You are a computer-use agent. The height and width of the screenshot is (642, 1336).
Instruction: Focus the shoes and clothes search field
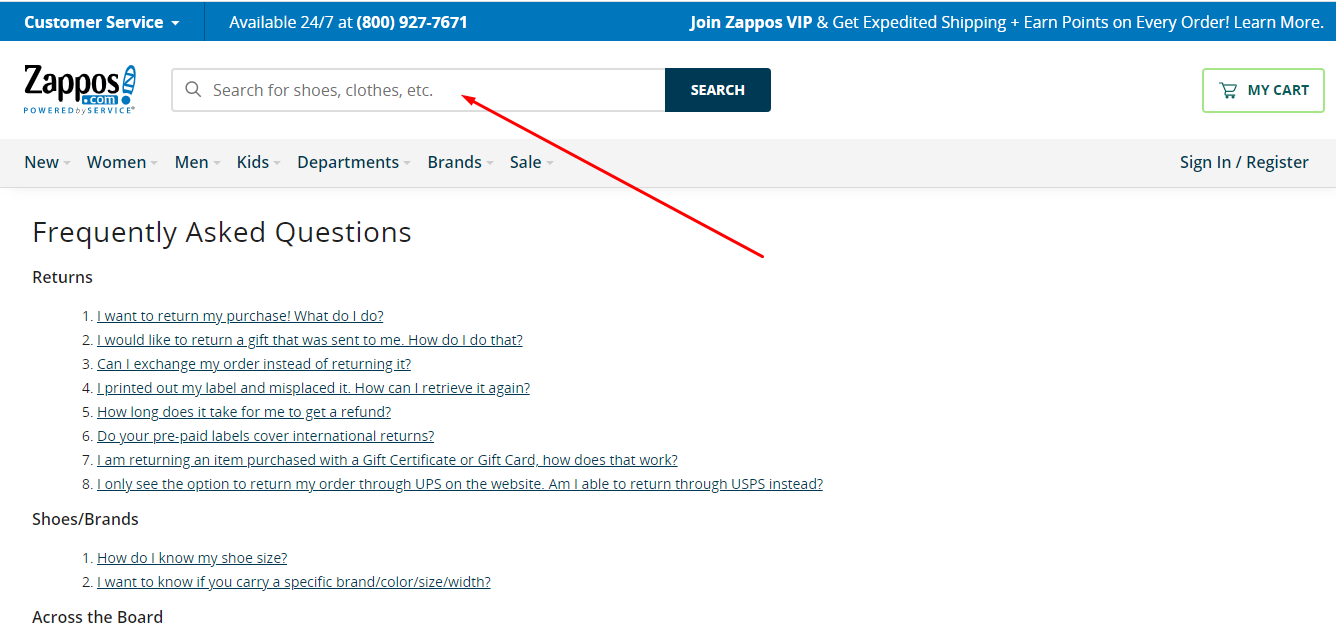[x=430, y=90]
